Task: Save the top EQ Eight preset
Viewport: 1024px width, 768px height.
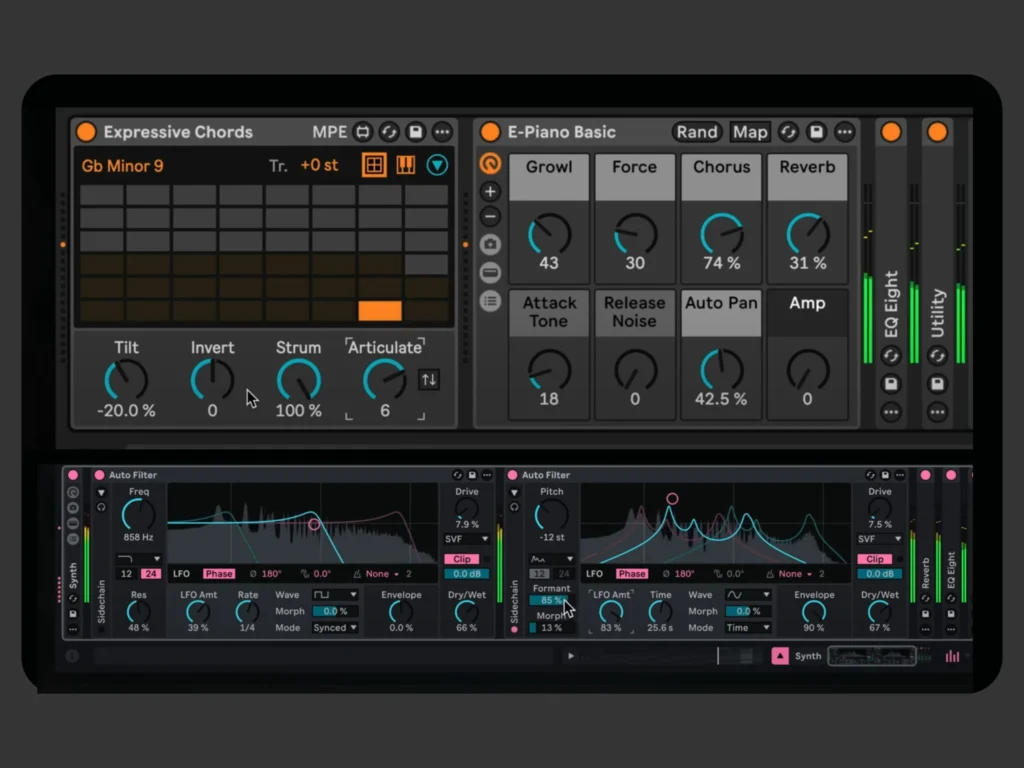Action: point(891,384)
